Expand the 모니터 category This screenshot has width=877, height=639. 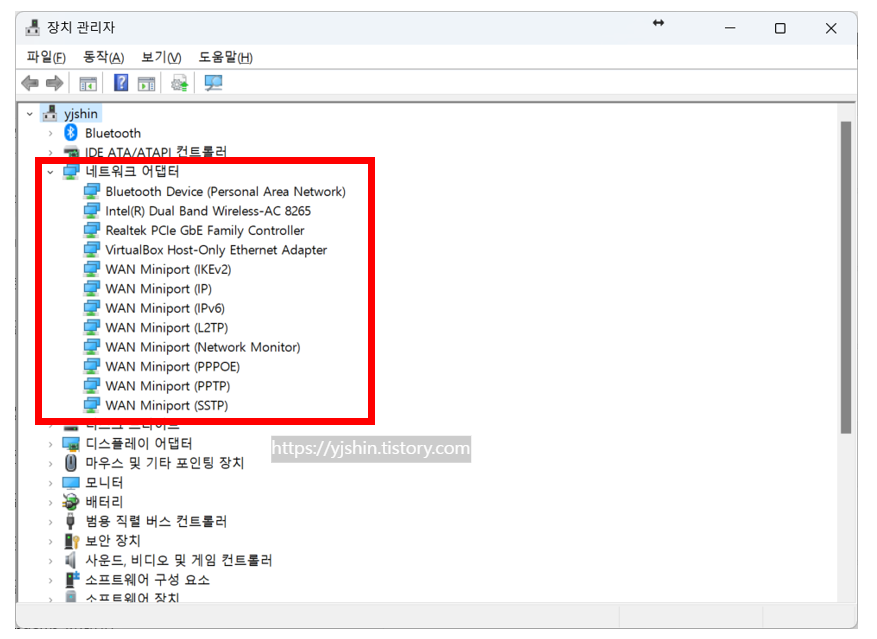coord(50,483)
